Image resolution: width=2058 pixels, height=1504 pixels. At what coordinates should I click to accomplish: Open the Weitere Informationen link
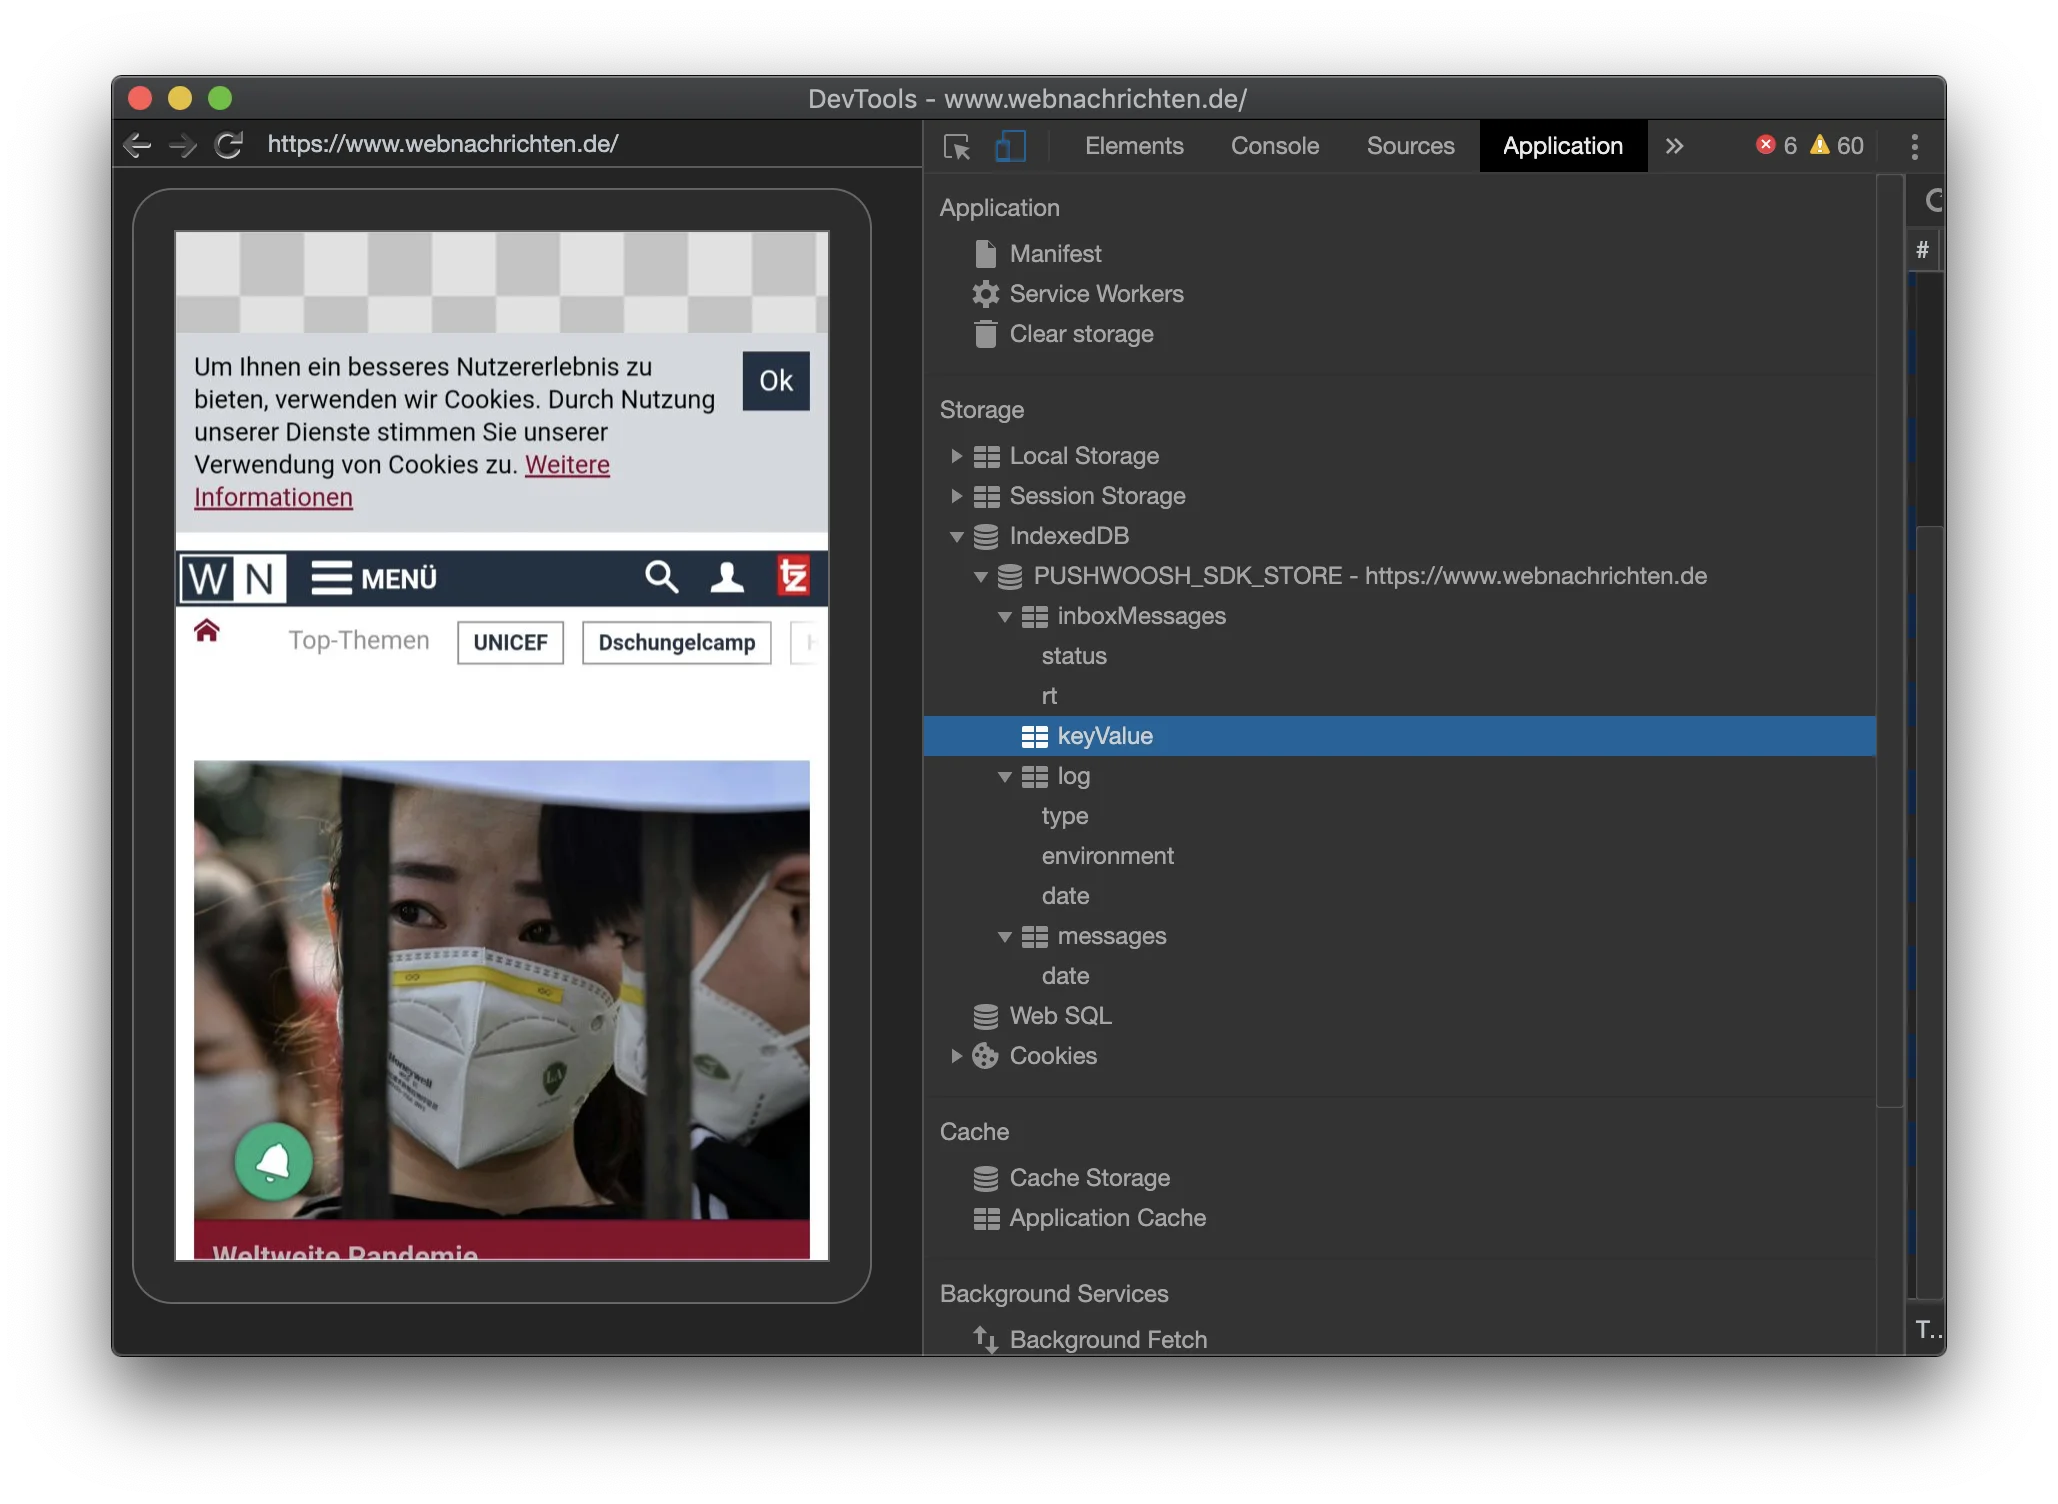(x=567, y=464)
